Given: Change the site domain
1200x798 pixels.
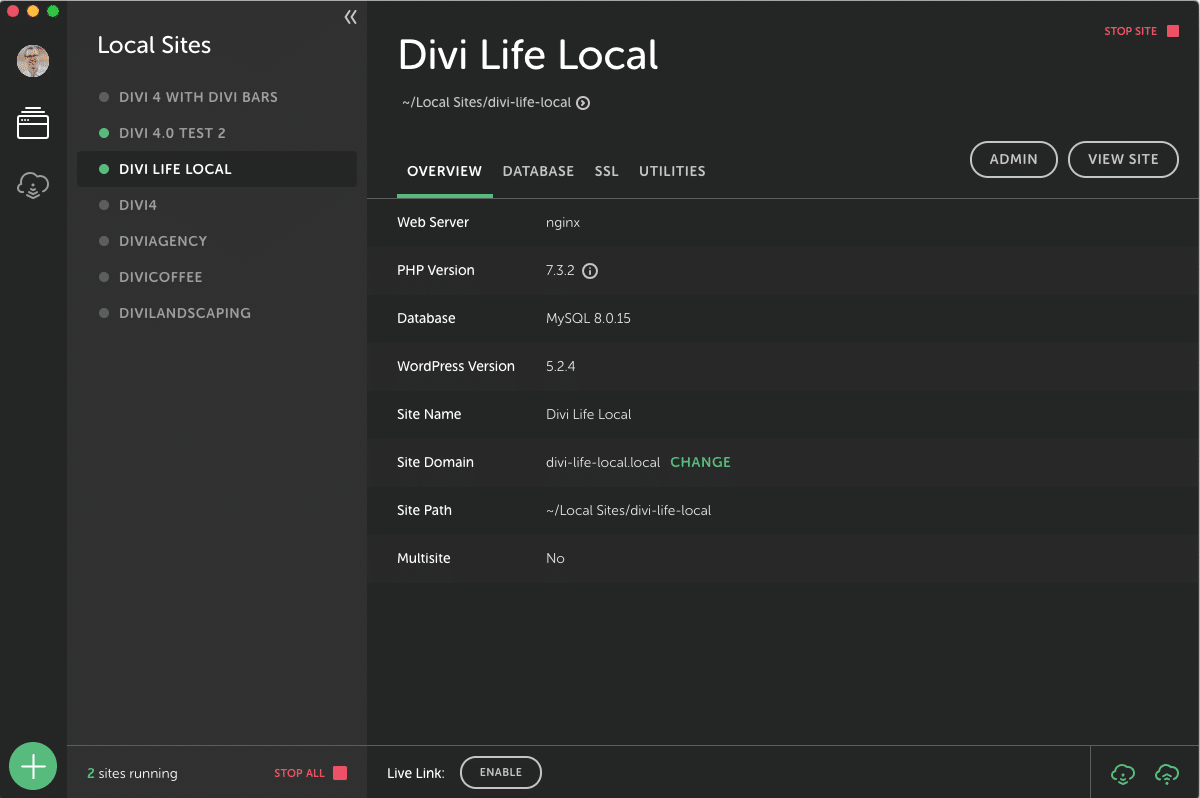Looking at the screenshot, I should pyautogui.click(x=700, y=462).
